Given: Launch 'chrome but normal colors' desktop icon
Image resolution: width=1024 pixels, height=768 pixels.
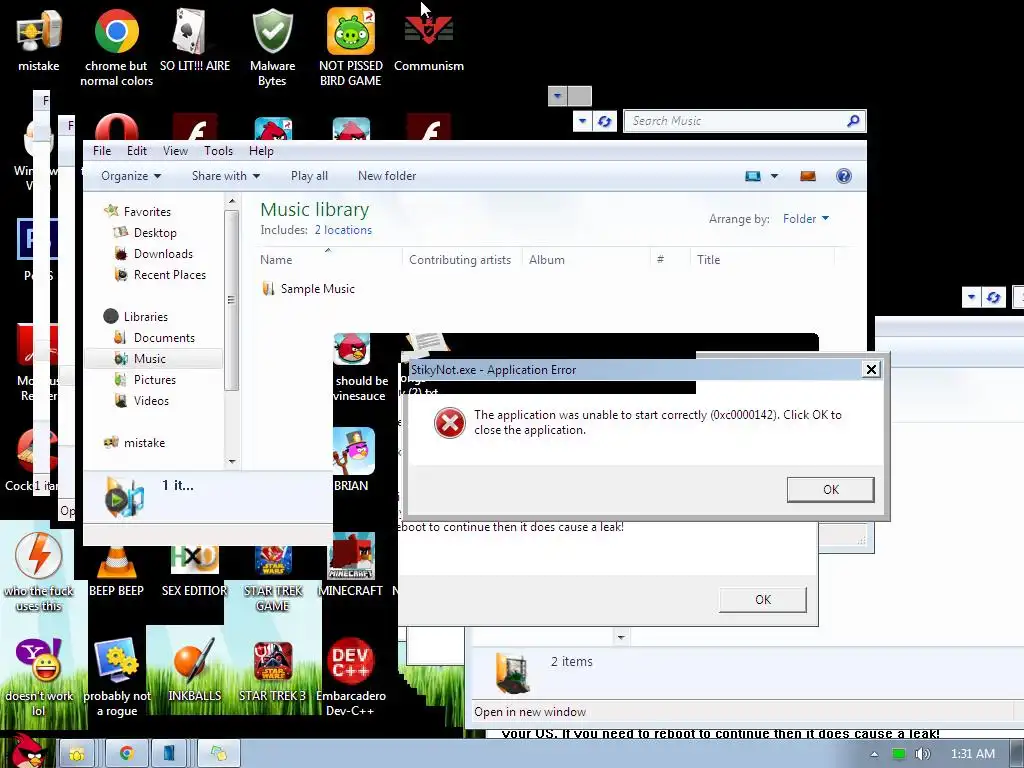Looking at the screenshot, I should tap(116, 47).
